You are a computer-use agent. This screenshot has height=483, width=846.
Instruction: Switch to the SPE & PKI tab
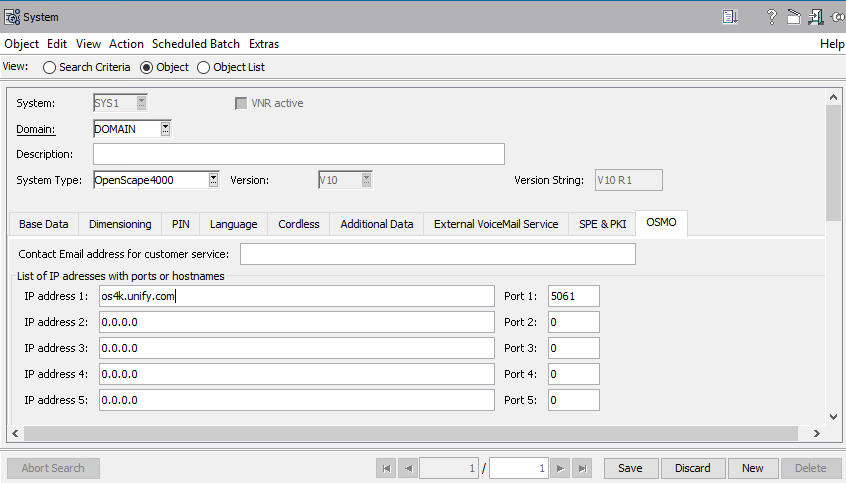[603, 225]
